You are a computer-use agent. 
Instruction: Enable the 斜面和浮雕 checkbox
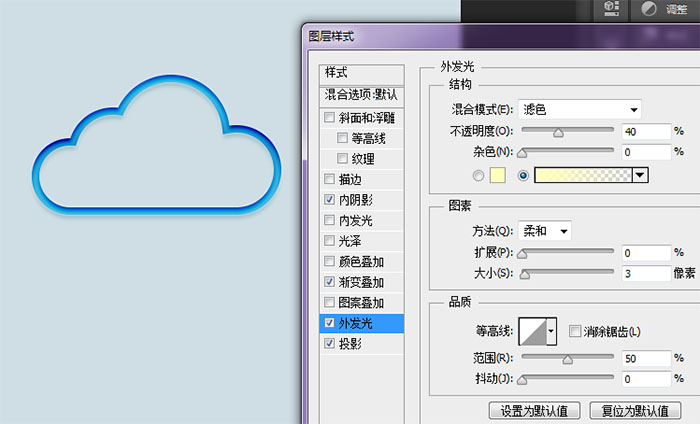[x=329, y=117]
